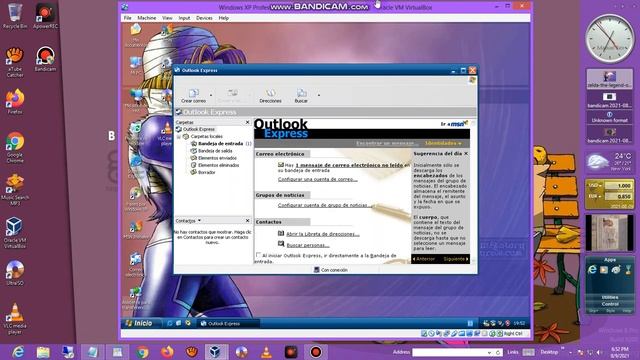Viewport: 640px width, 360px height.
Task: Open the Machine menu in VirtualBox
Action: pyautogui.click(x=147, y=18)
